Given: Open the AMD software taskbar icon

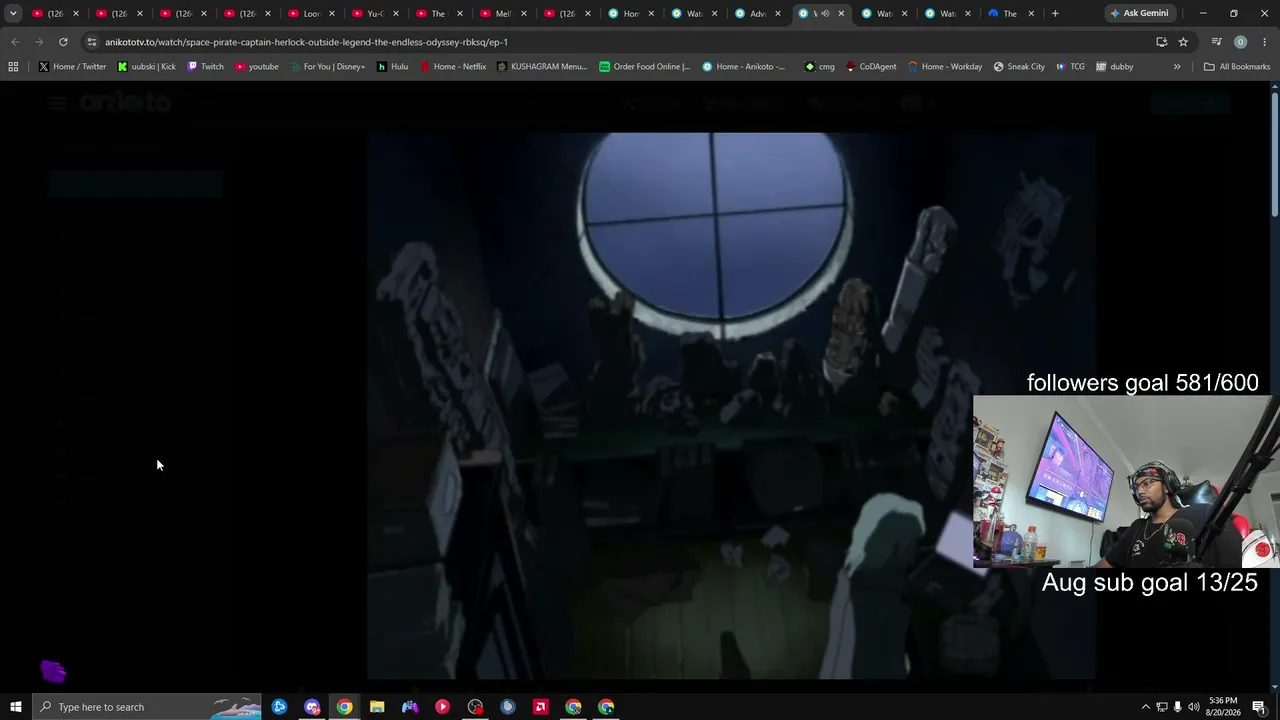Looking at the screenshot, I should click(x=540, y=707).
